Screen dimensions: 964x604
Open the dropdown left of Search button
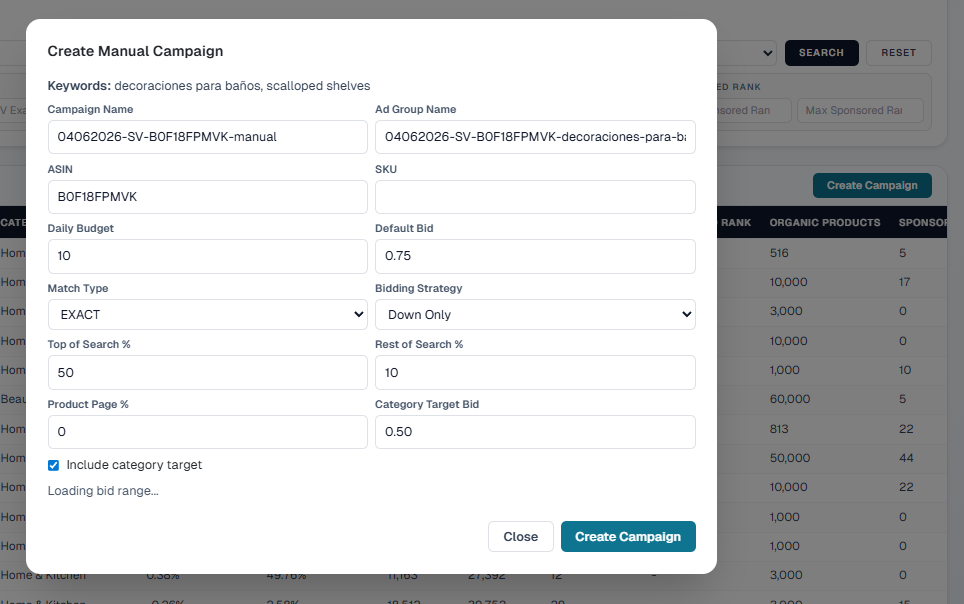(x=746, y=53)
